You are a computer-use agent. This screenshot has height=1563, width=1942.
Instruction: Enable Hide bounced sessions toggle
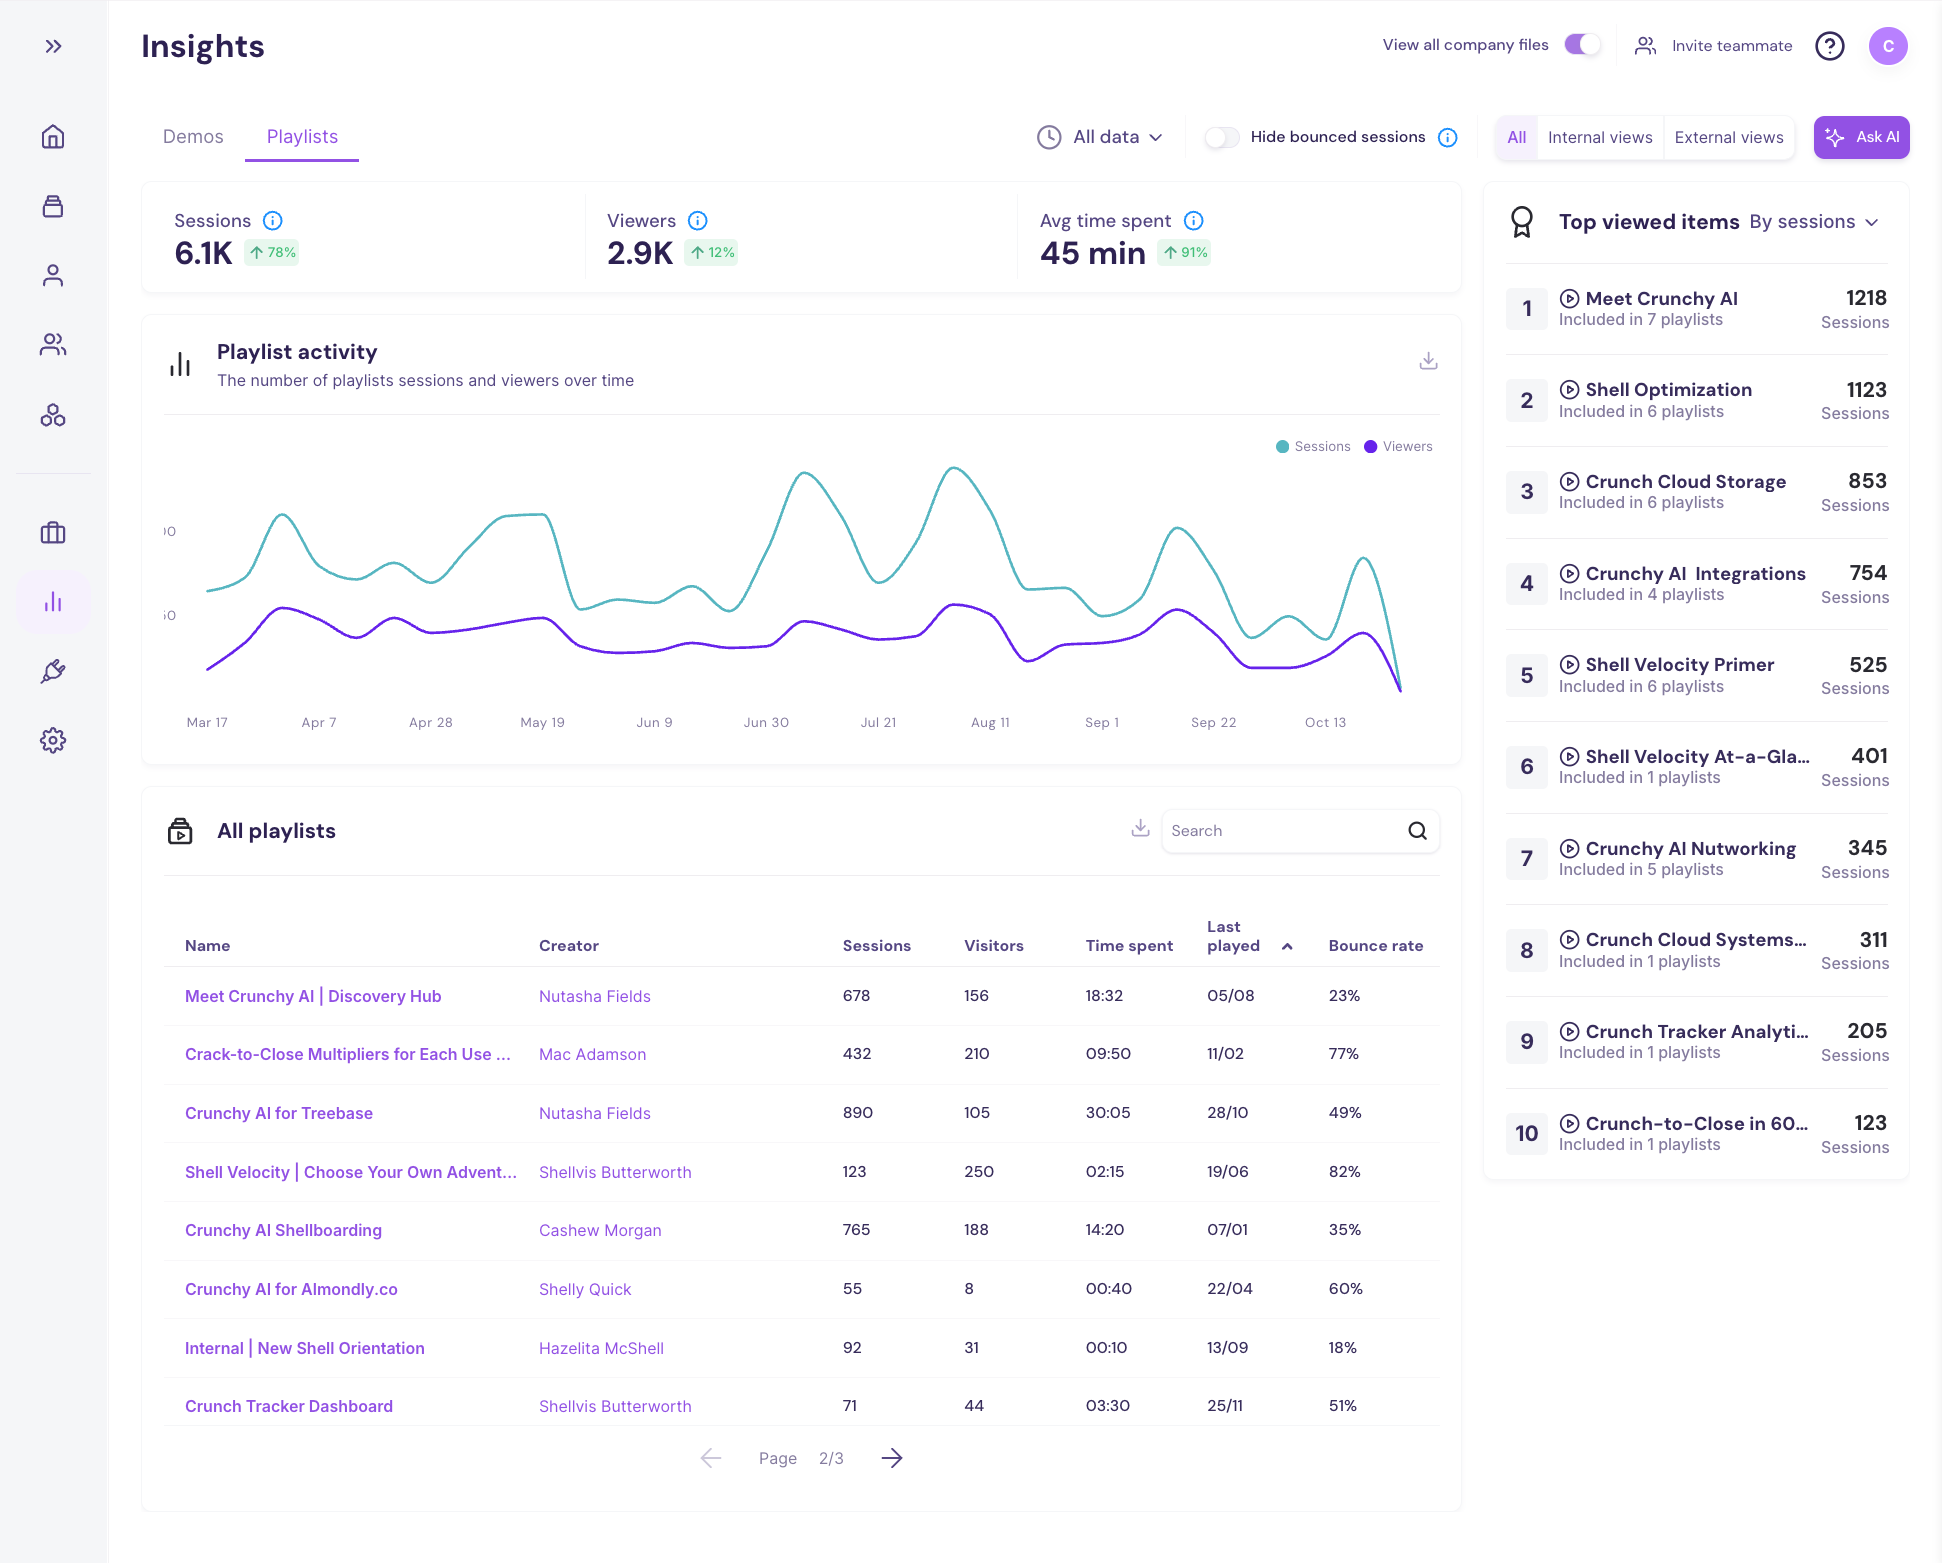(1221, 137)
